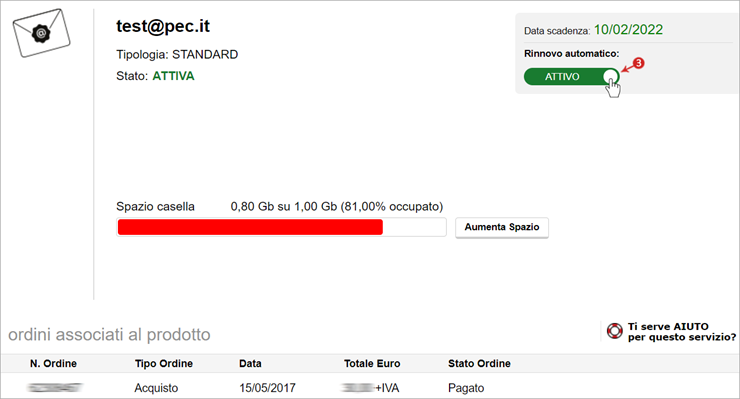Click the red step 3 marker badge
740x399 pixels.
(x=638, y=63)
